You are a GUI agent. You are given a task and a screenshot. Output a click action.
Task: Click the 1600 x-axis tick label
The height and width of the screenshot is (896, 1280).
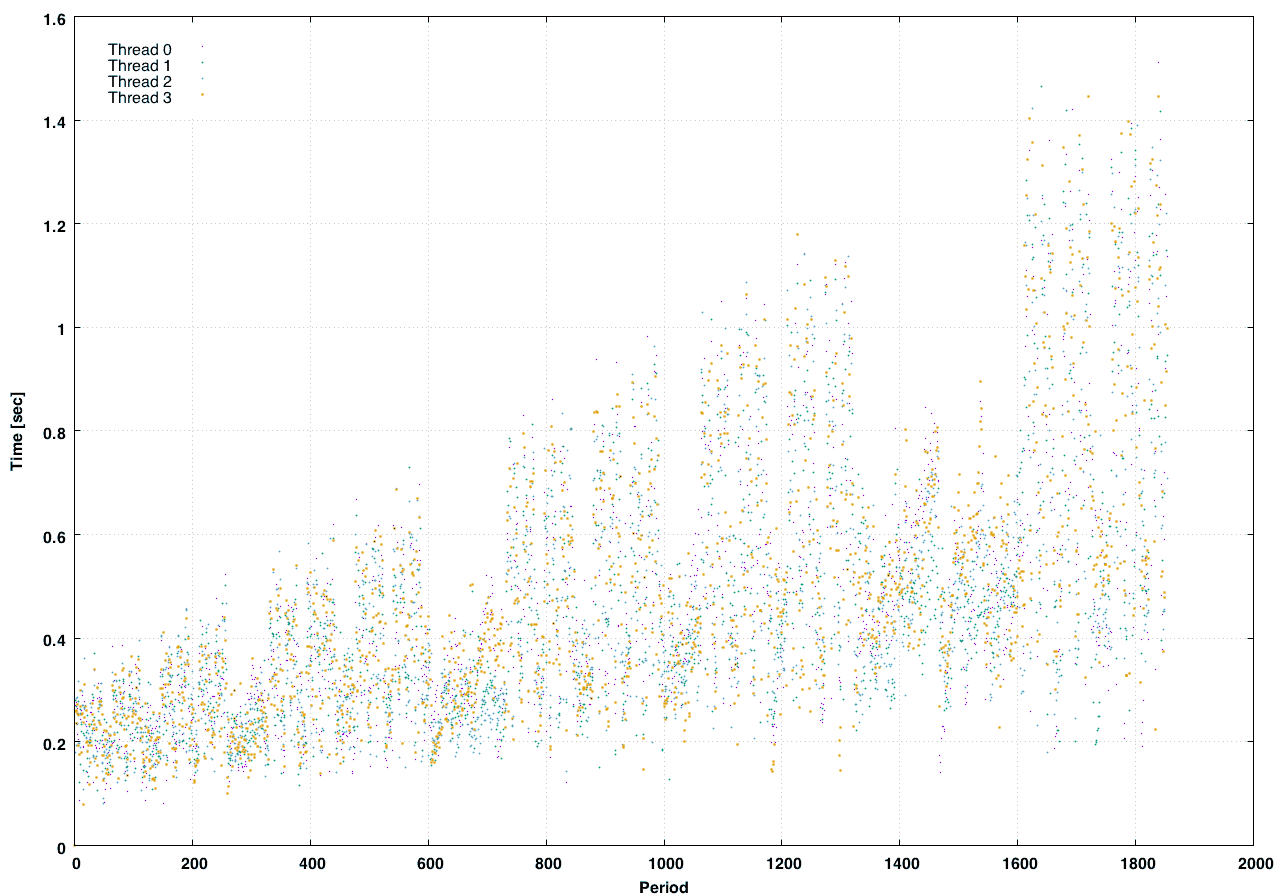1017,863
